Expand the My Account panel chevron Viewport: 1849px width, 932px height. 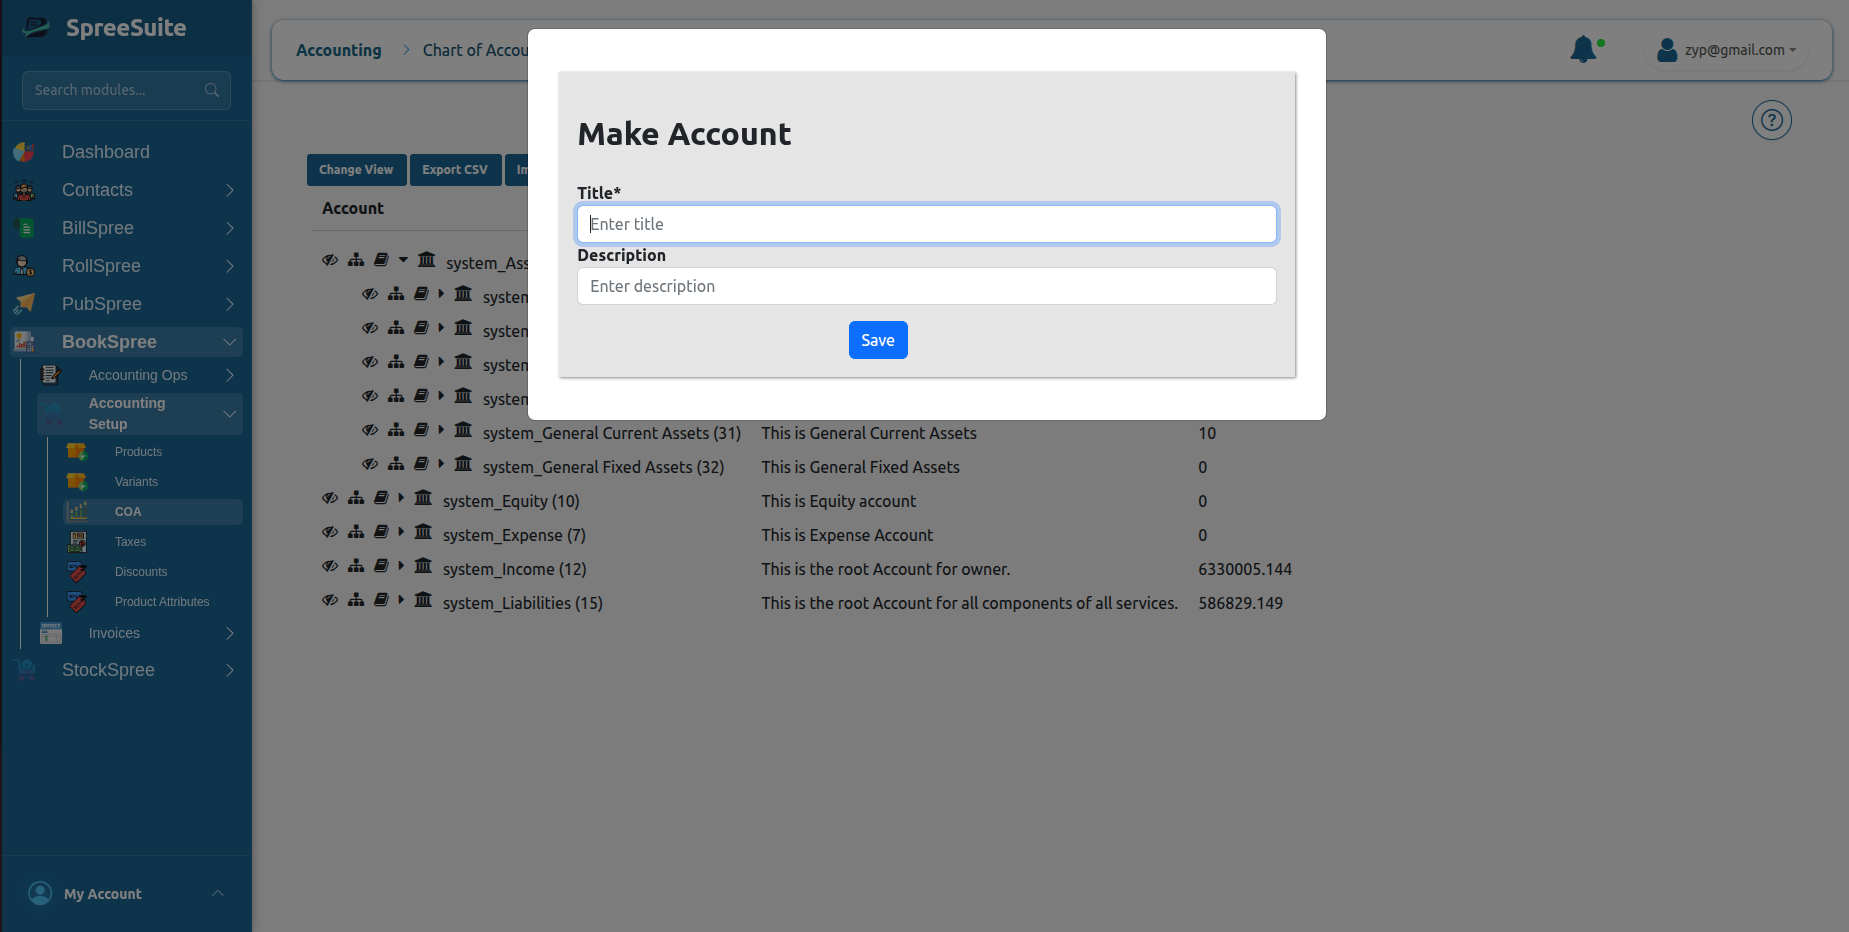[218, 893]
